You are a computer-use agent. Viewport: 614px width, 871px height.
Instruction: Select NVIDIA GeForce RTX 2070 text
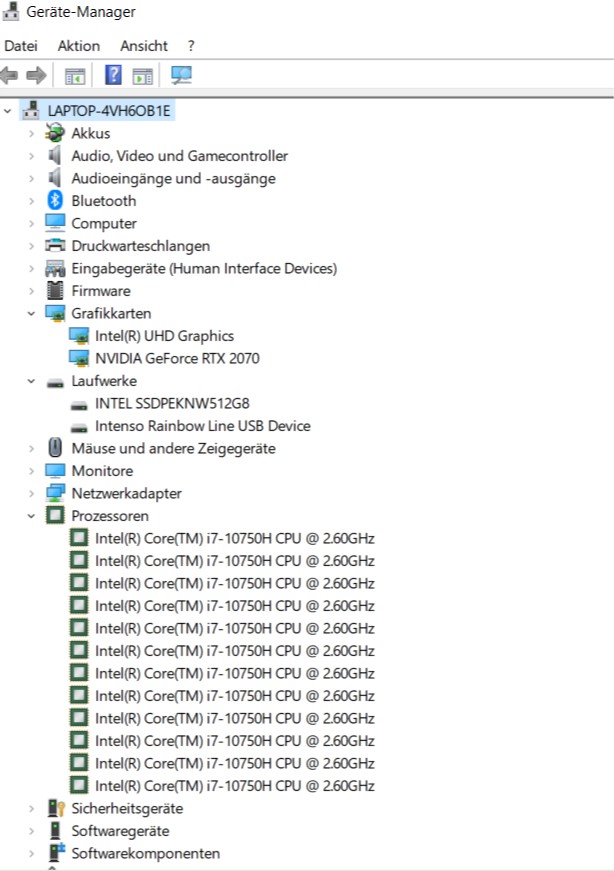[177, 358]
